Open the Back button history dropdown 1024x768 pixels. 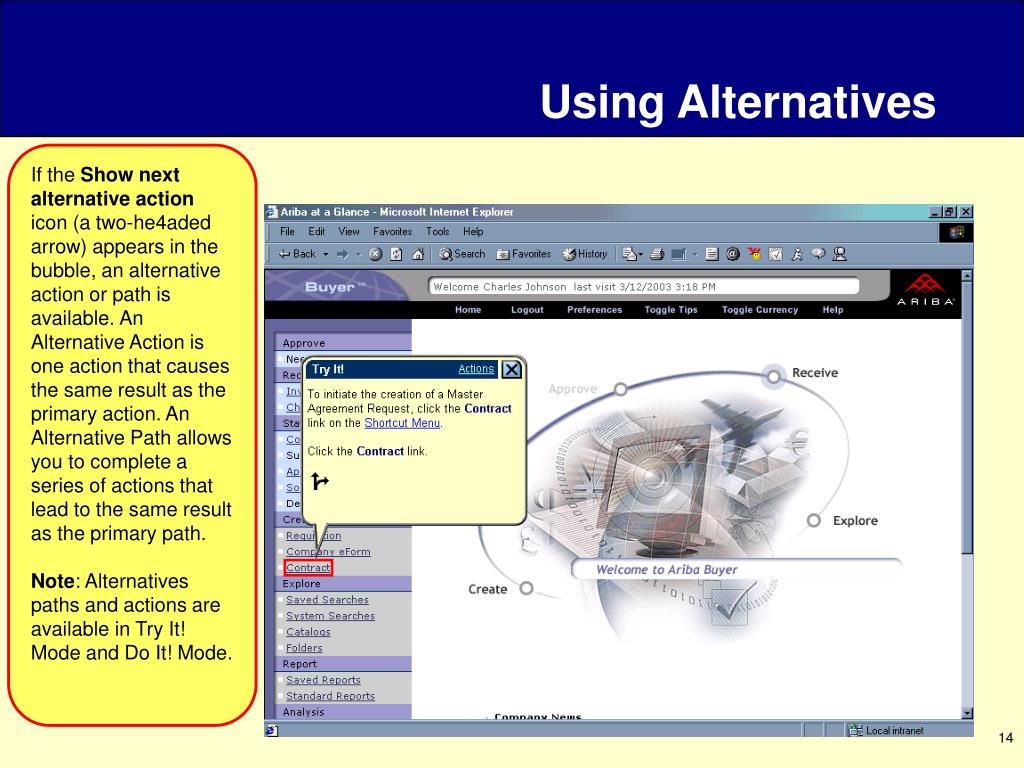[325, 254]
